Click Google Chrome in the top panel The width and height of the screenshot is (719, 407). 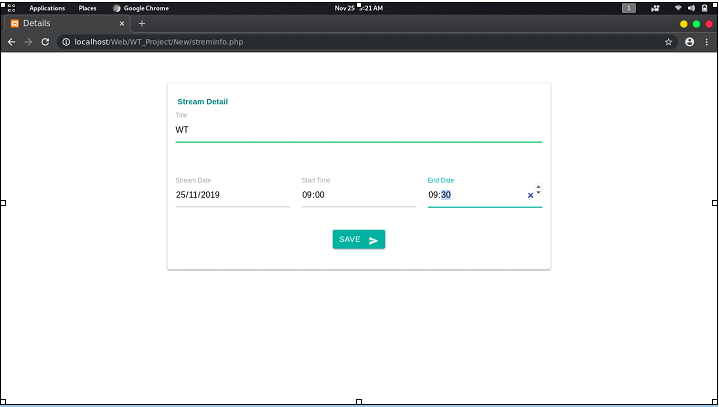[141, 8]
